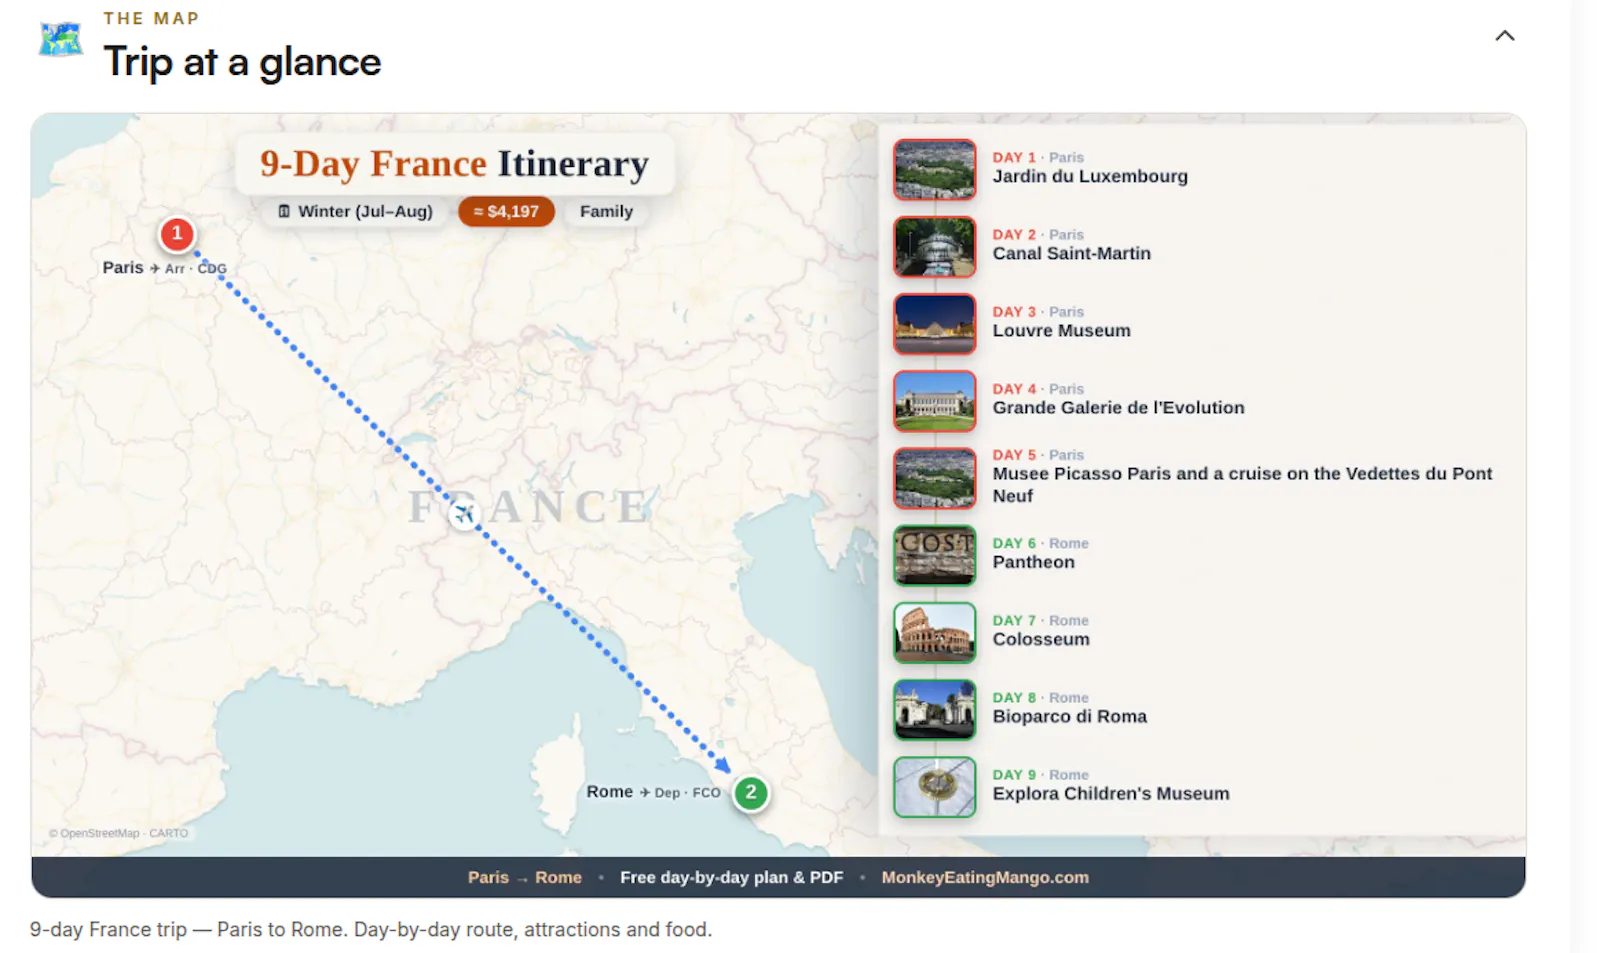Click the DAY 6 · Rome label

[1040, 543]
